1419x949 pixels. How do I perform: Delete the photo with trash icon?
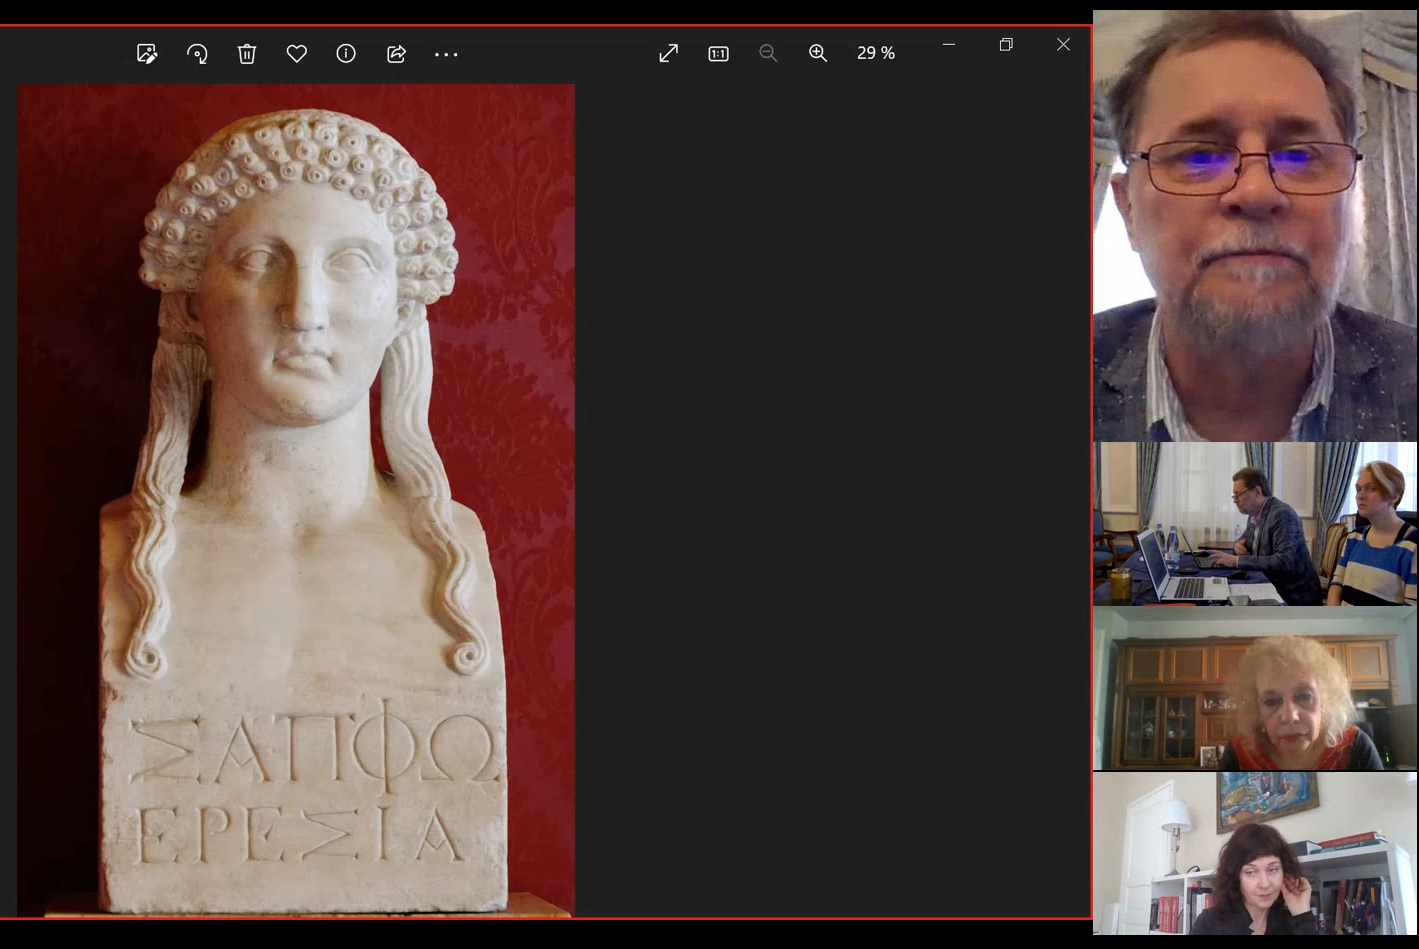pos(247,54)
